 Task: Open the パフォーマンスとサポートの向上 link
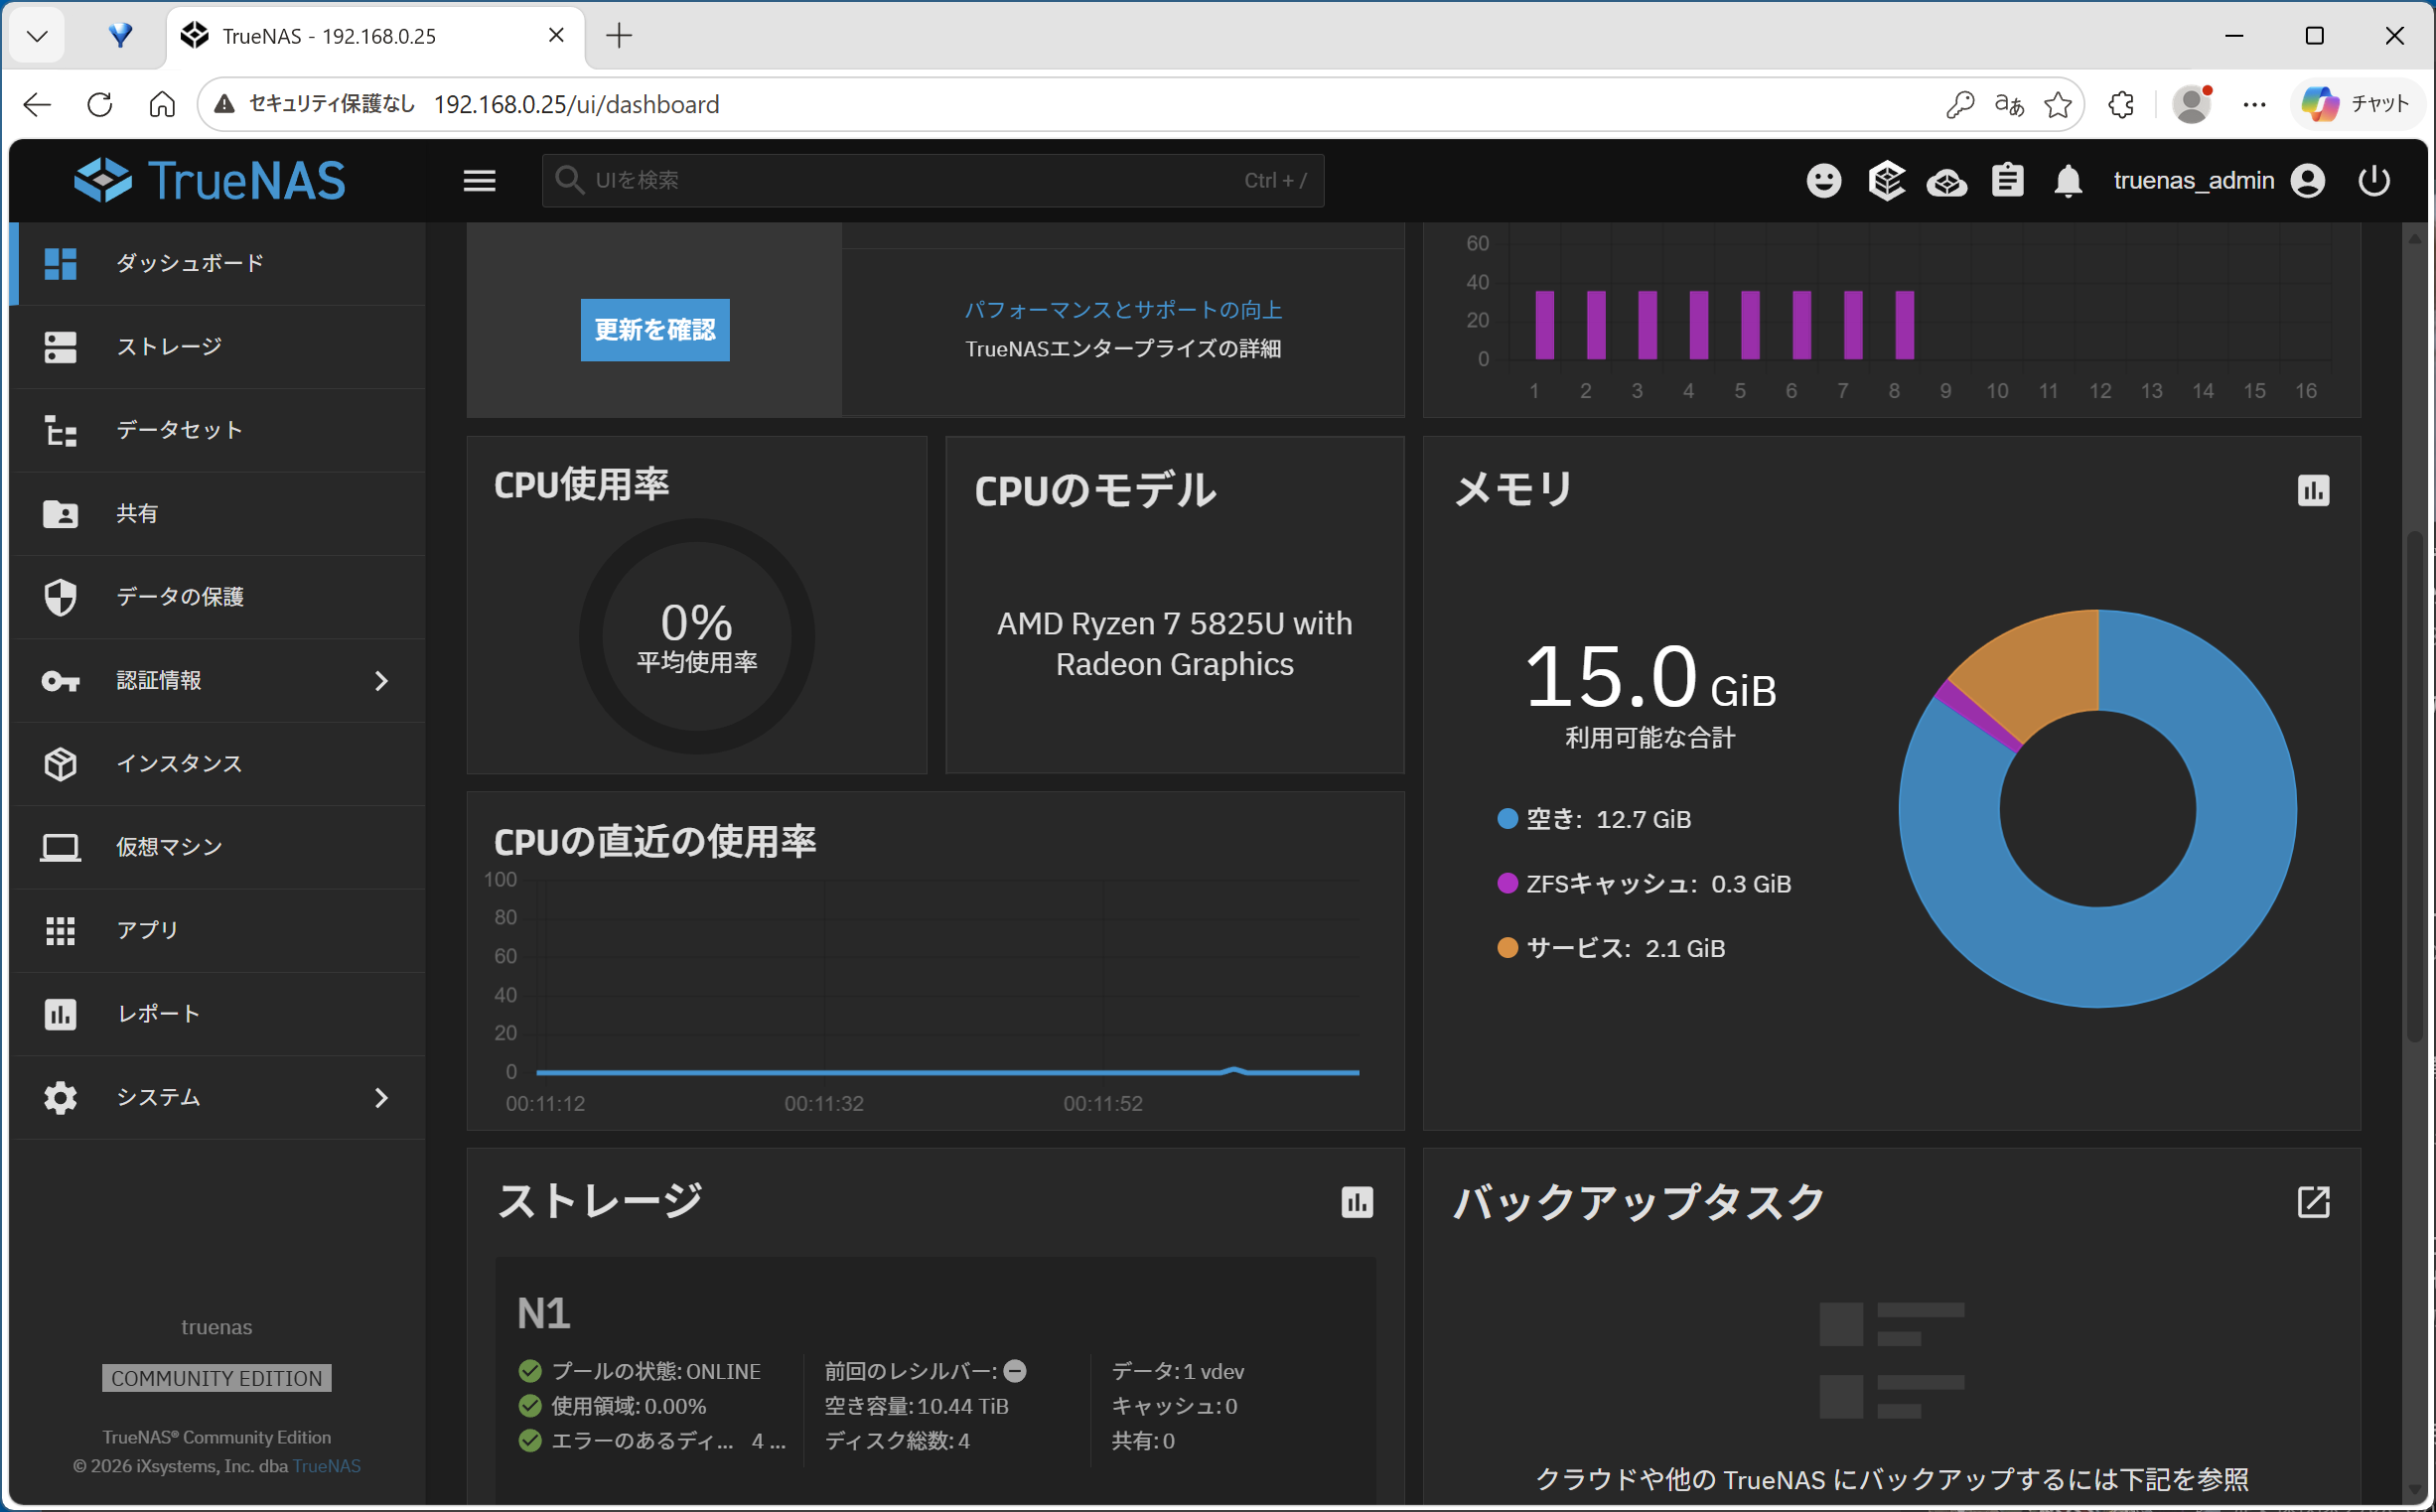1122,310
